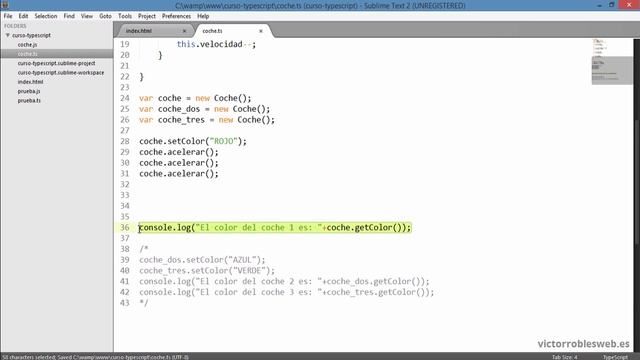
Task: Restore down the Sublime Text window
Action: click(x=611, y=5)
